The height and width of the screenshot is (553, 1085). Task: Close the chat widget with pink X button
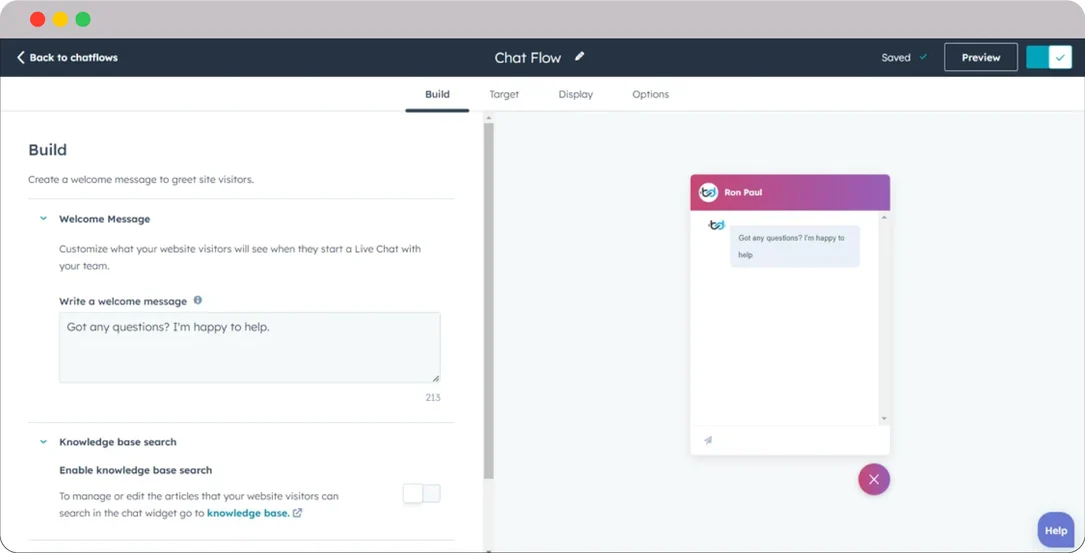pyautogui.click(x=874, y=480)
